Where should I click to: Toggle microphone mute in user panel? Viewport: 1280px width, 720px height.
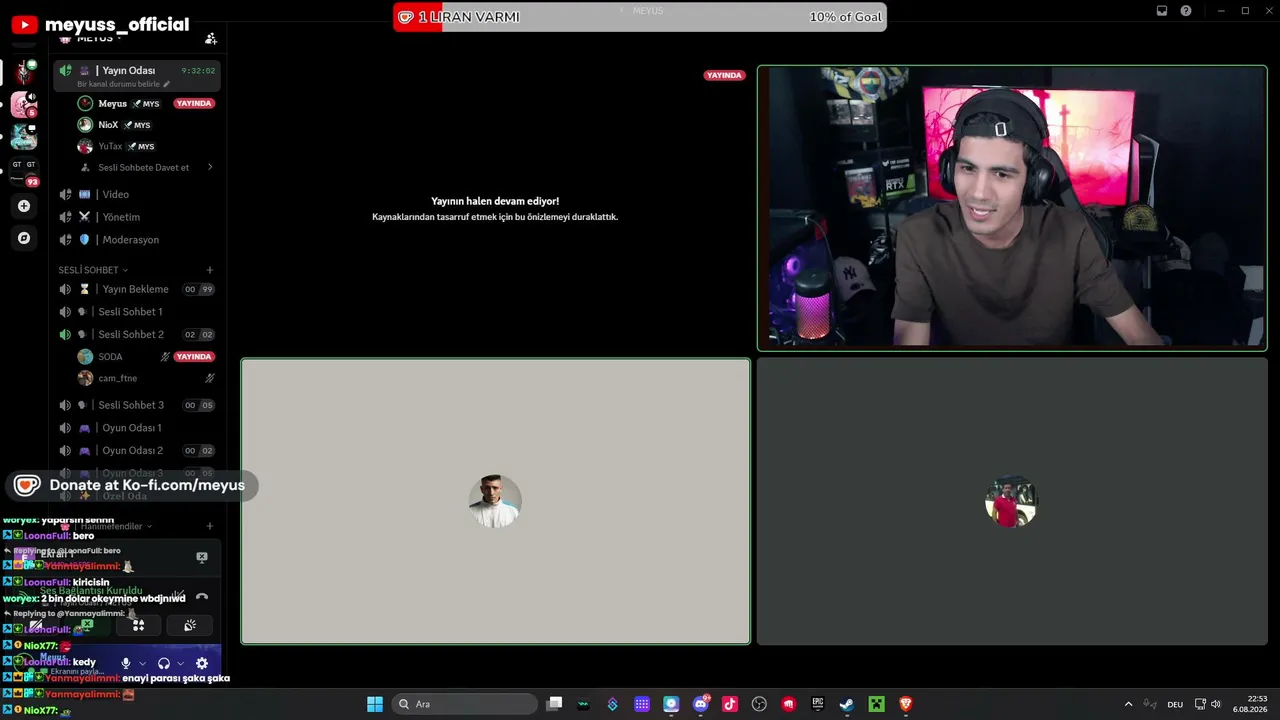(126, 663)
